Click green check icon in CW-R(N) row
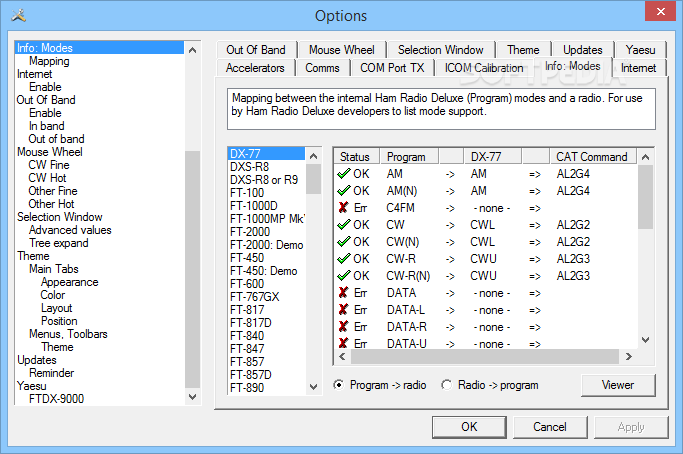Screen dimensions: 683x454 click(x=344, y=276)
